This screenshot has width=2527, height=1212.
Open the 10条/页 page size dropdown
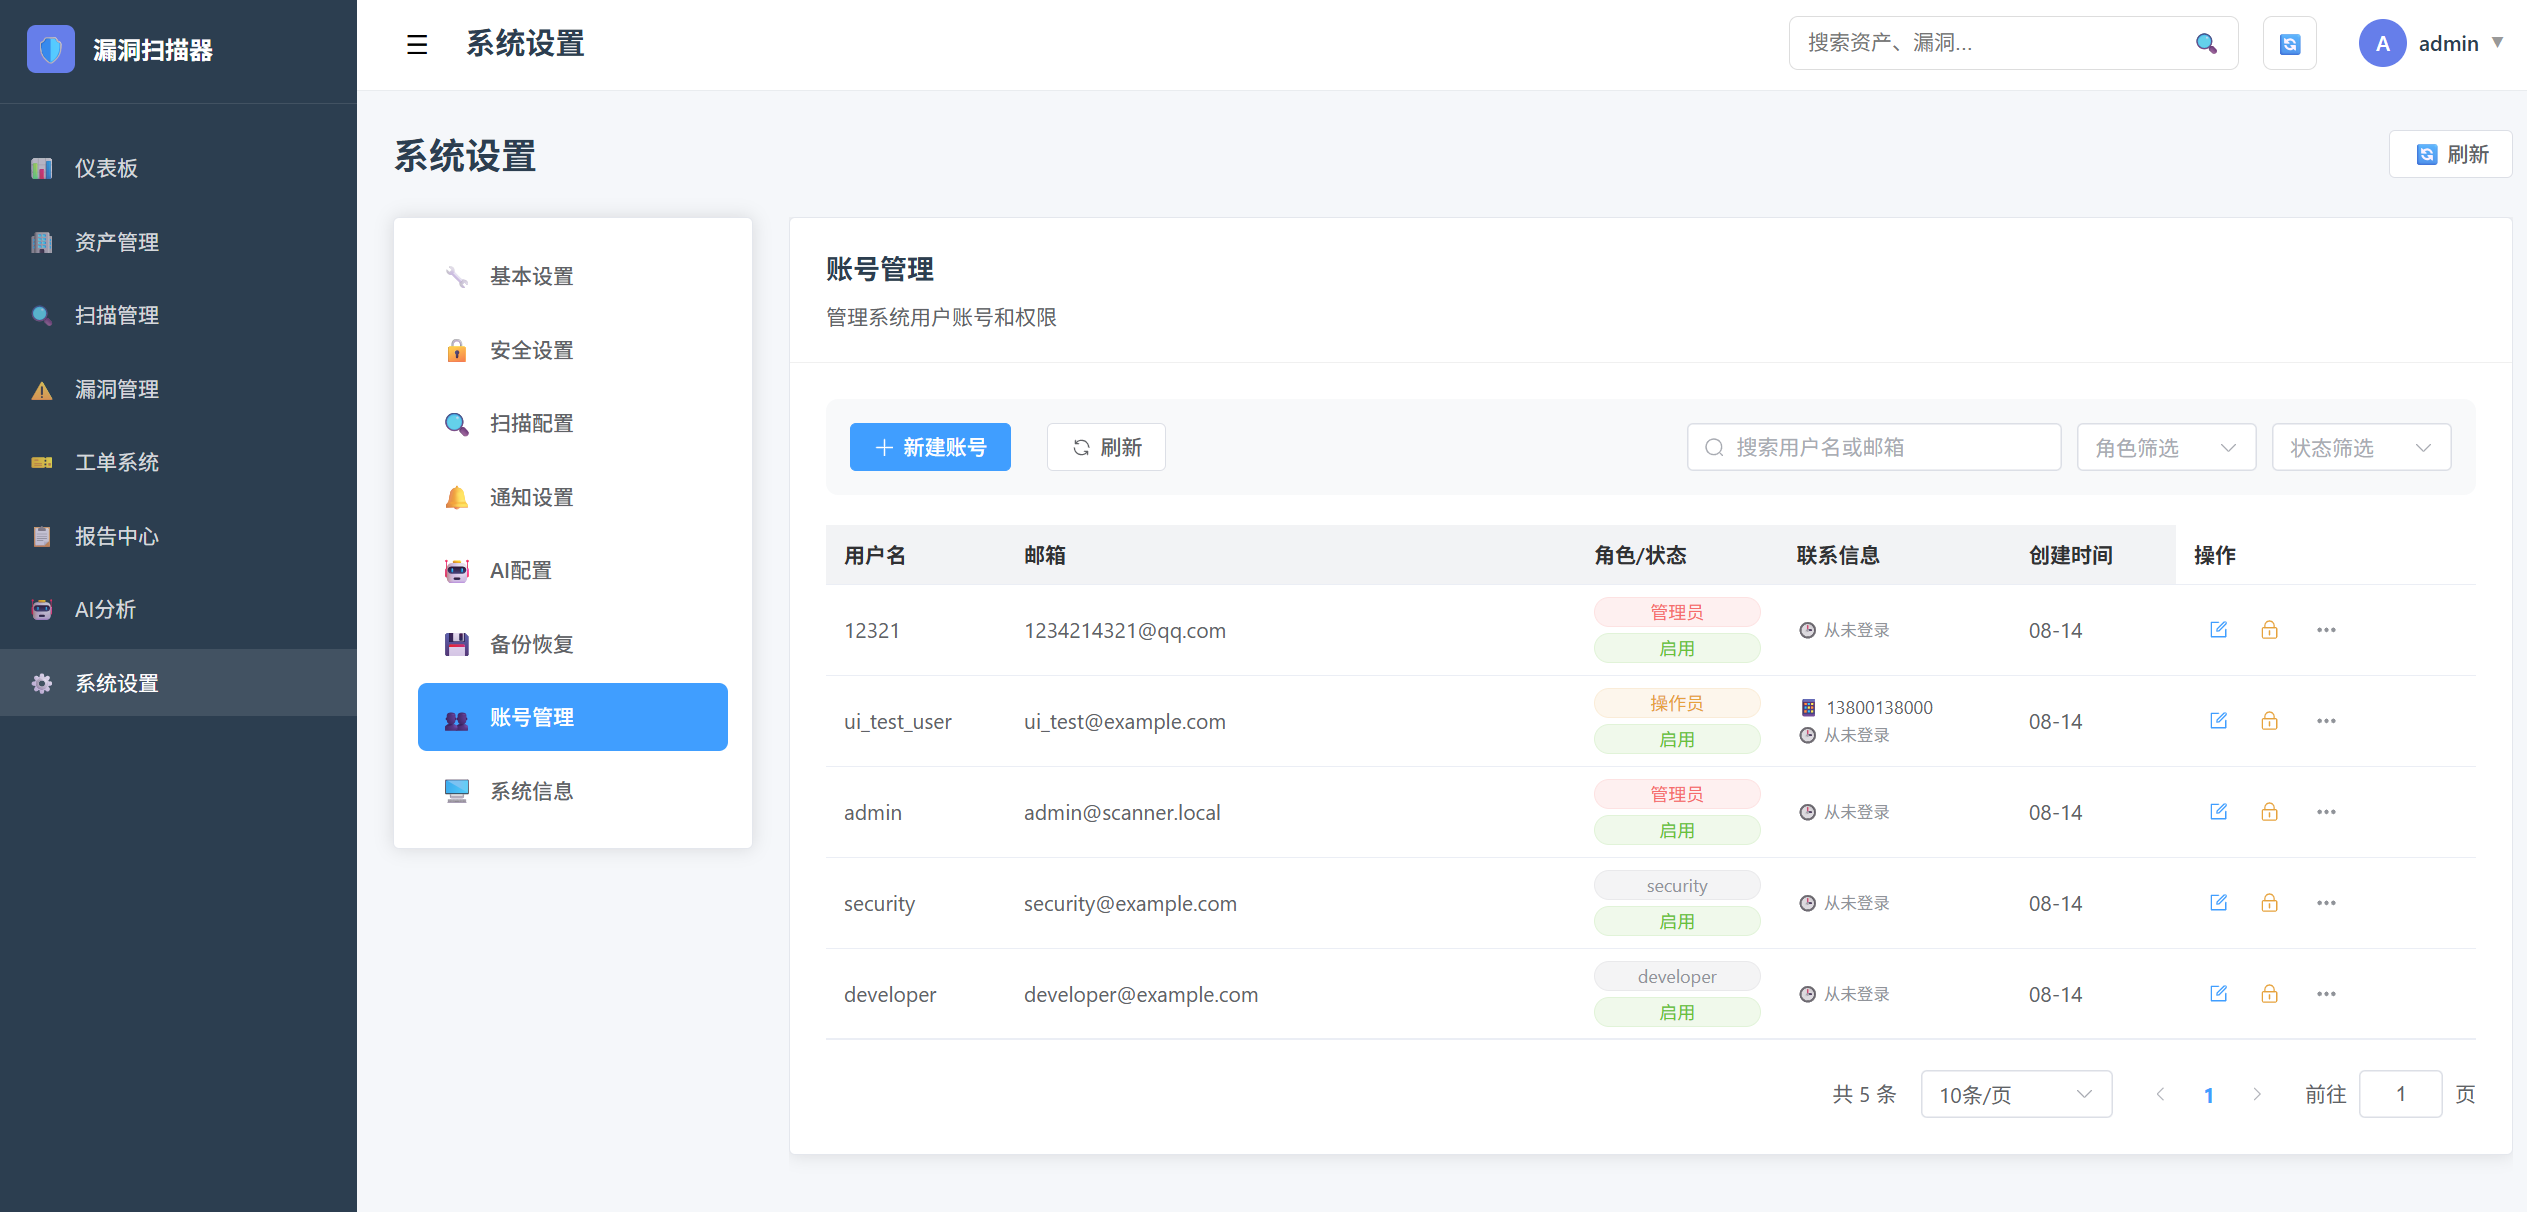coord(2015,1094)
